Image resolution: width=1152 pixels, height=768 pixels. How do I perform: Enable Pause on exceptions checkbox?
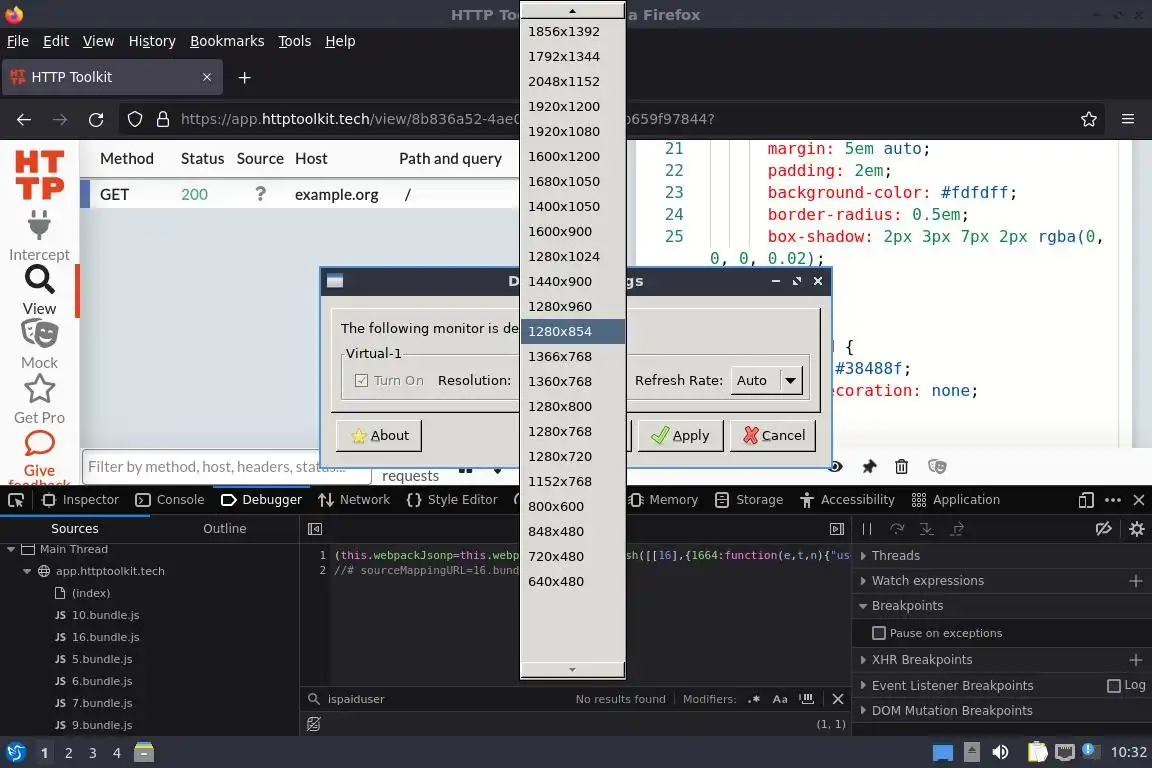(x=878, y=633)
